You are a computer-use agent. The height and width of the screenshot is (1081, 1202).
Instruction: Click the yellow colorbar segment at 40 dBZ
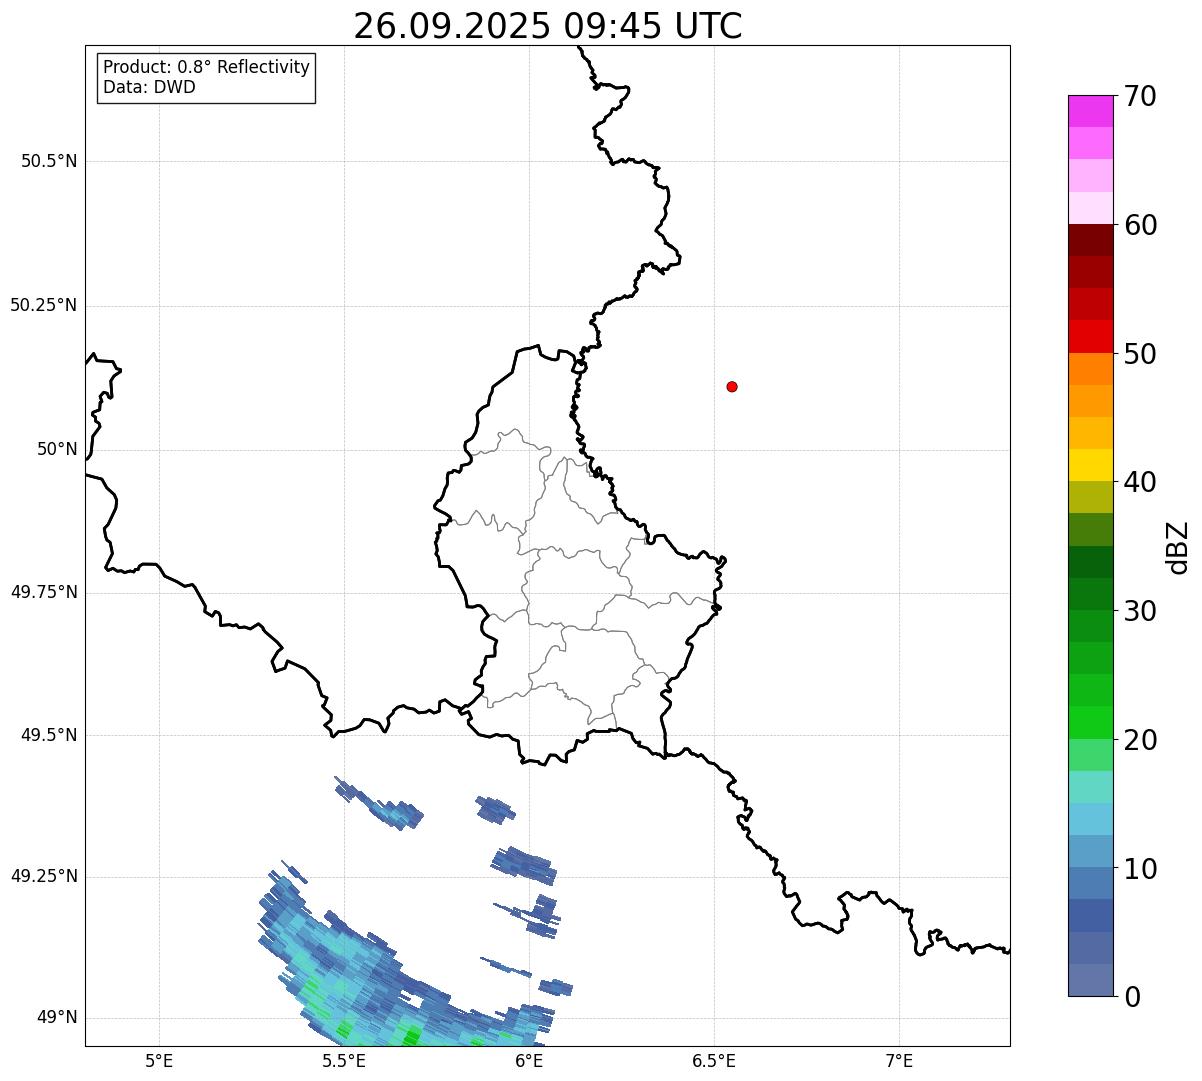[x=1091, y=466]
